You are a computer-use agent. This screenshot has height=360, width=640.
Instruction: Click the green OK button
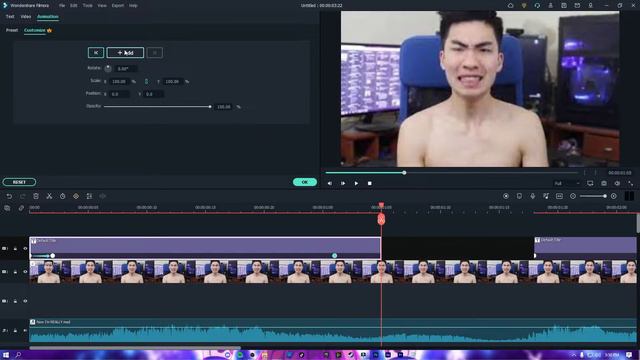pyautogui.click(x=305, y=182)
